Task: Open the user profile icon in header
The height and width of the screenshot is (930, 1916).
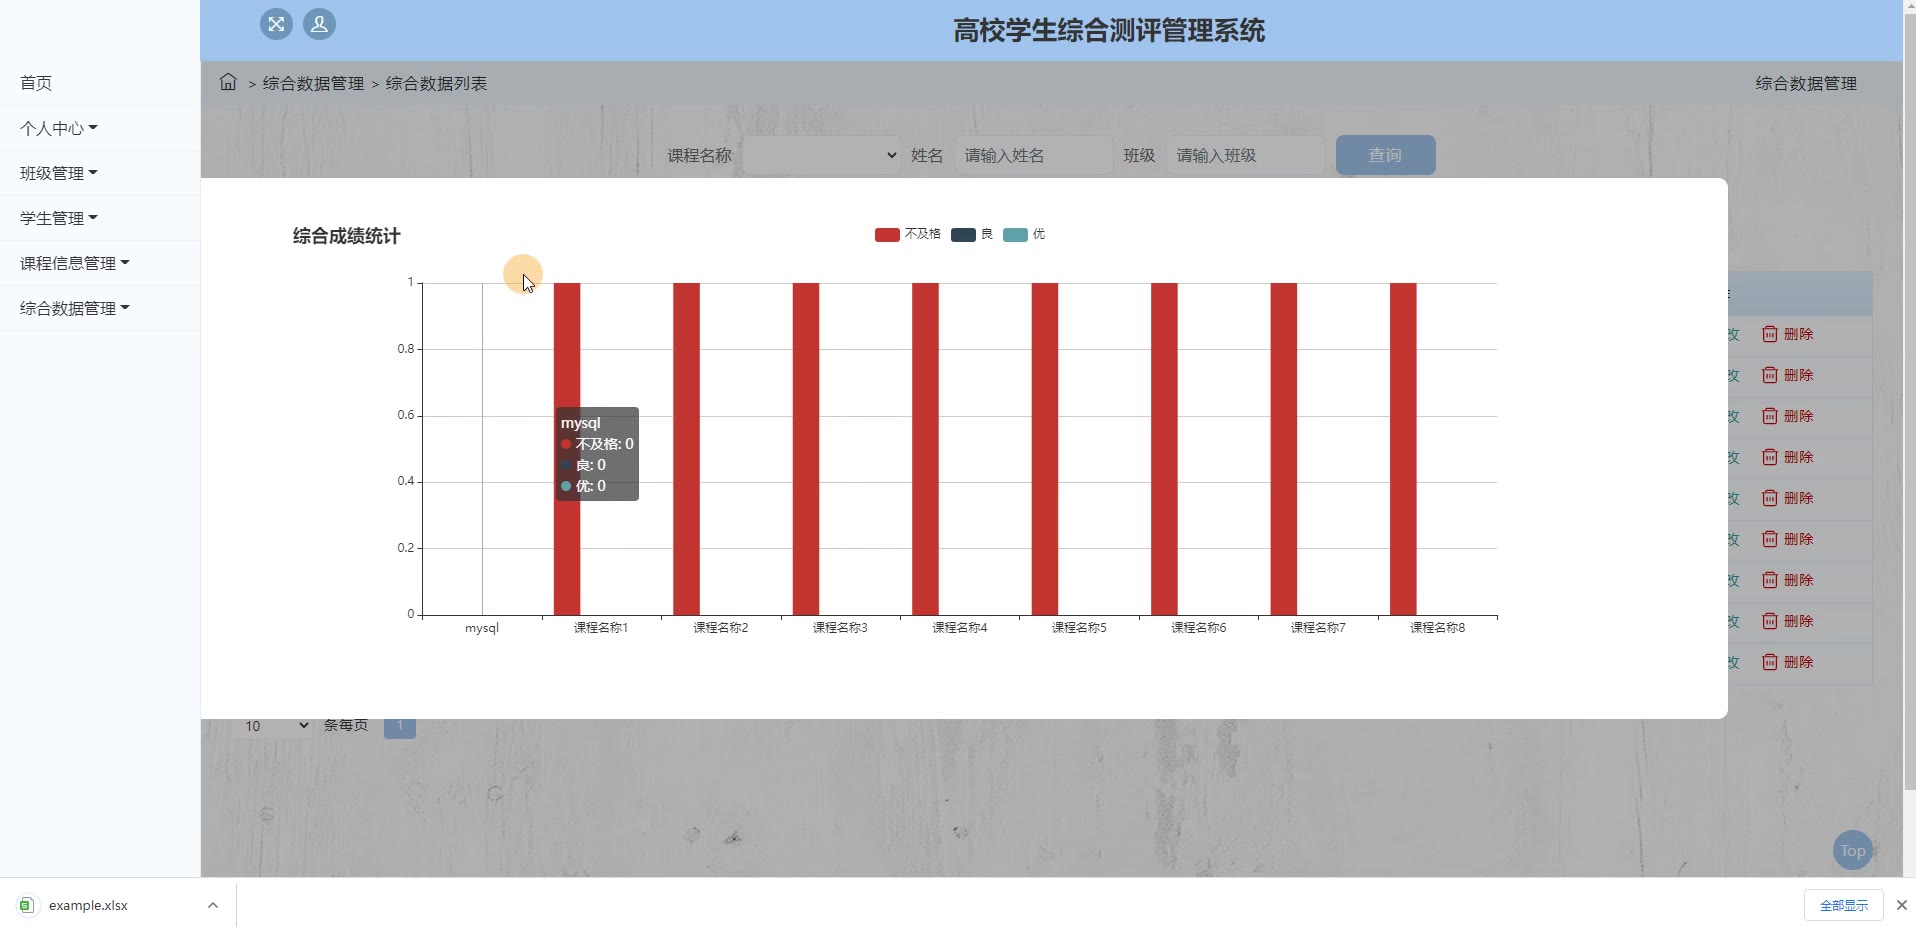Action: (319, 24)
